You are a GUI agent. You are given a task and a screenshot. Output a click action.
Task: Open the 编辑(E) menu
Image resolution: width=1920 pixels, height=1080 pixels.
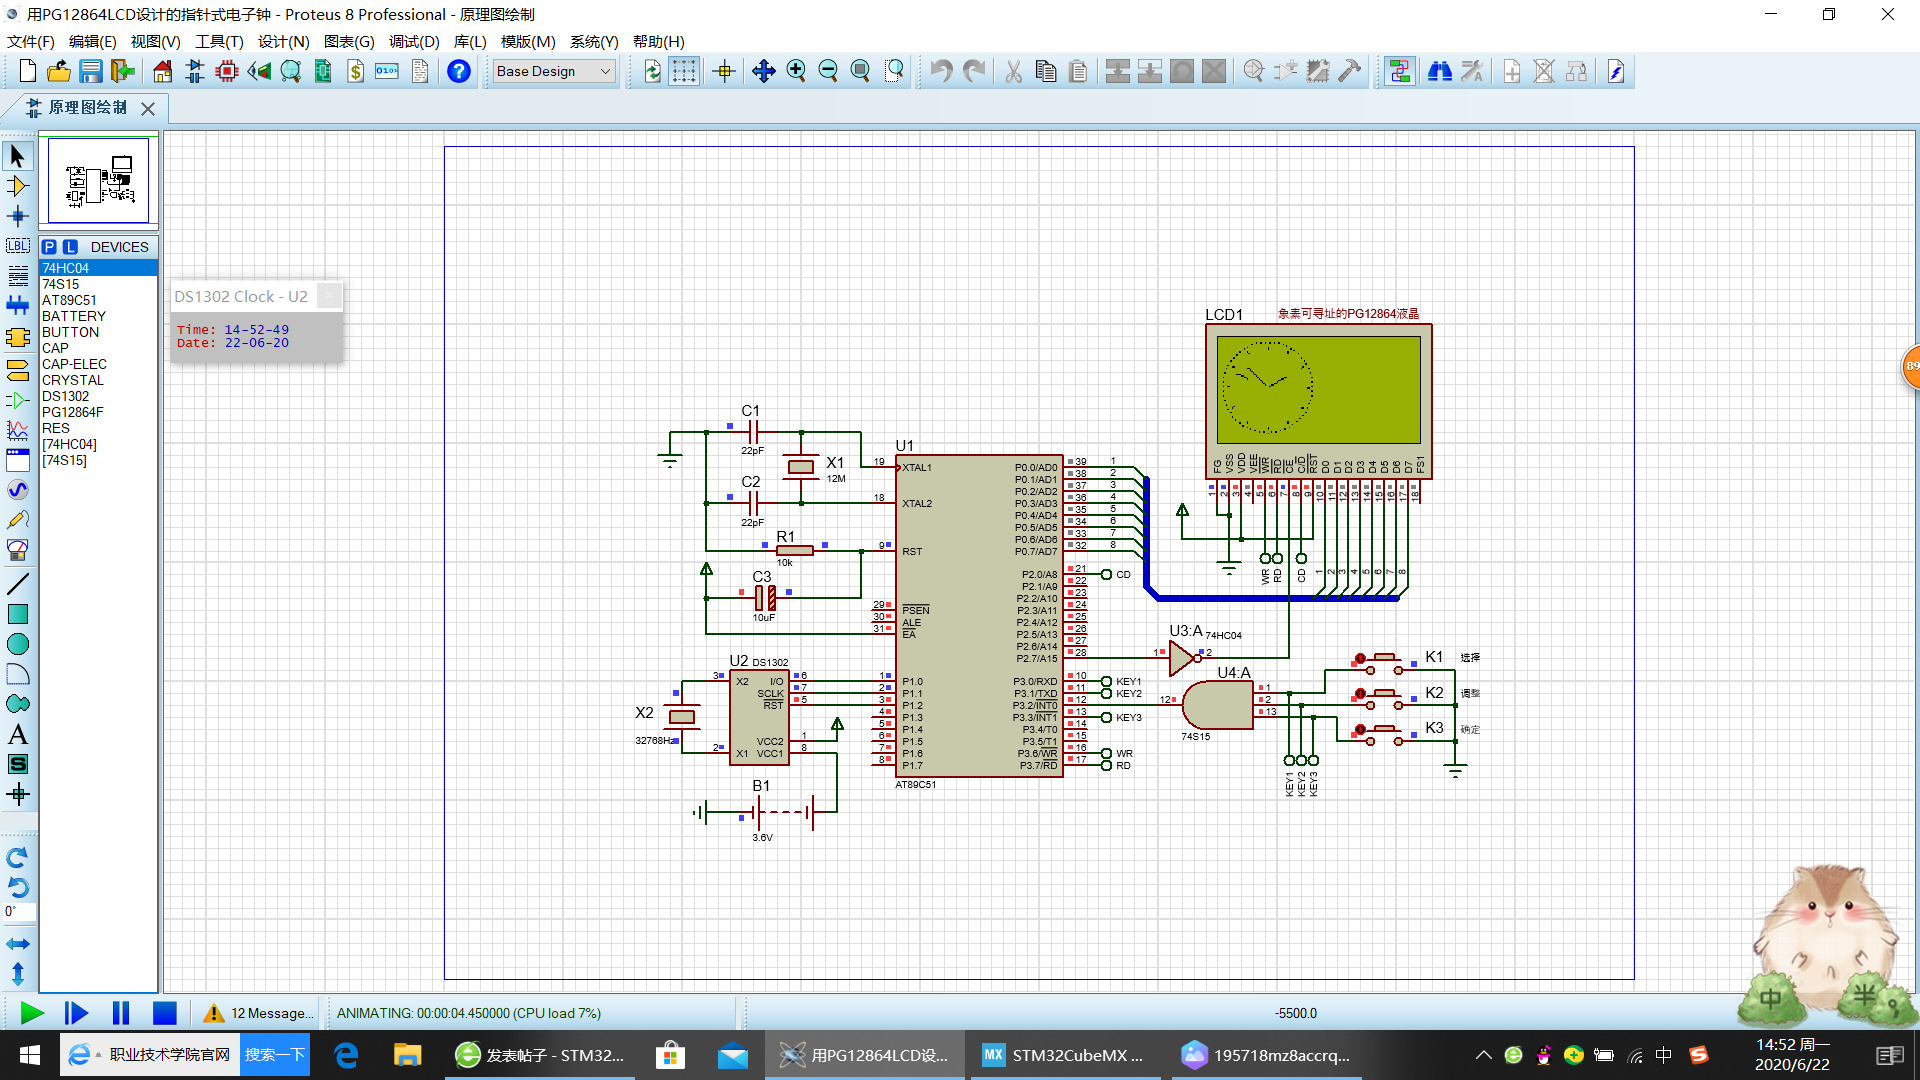[x=92, y=41]
